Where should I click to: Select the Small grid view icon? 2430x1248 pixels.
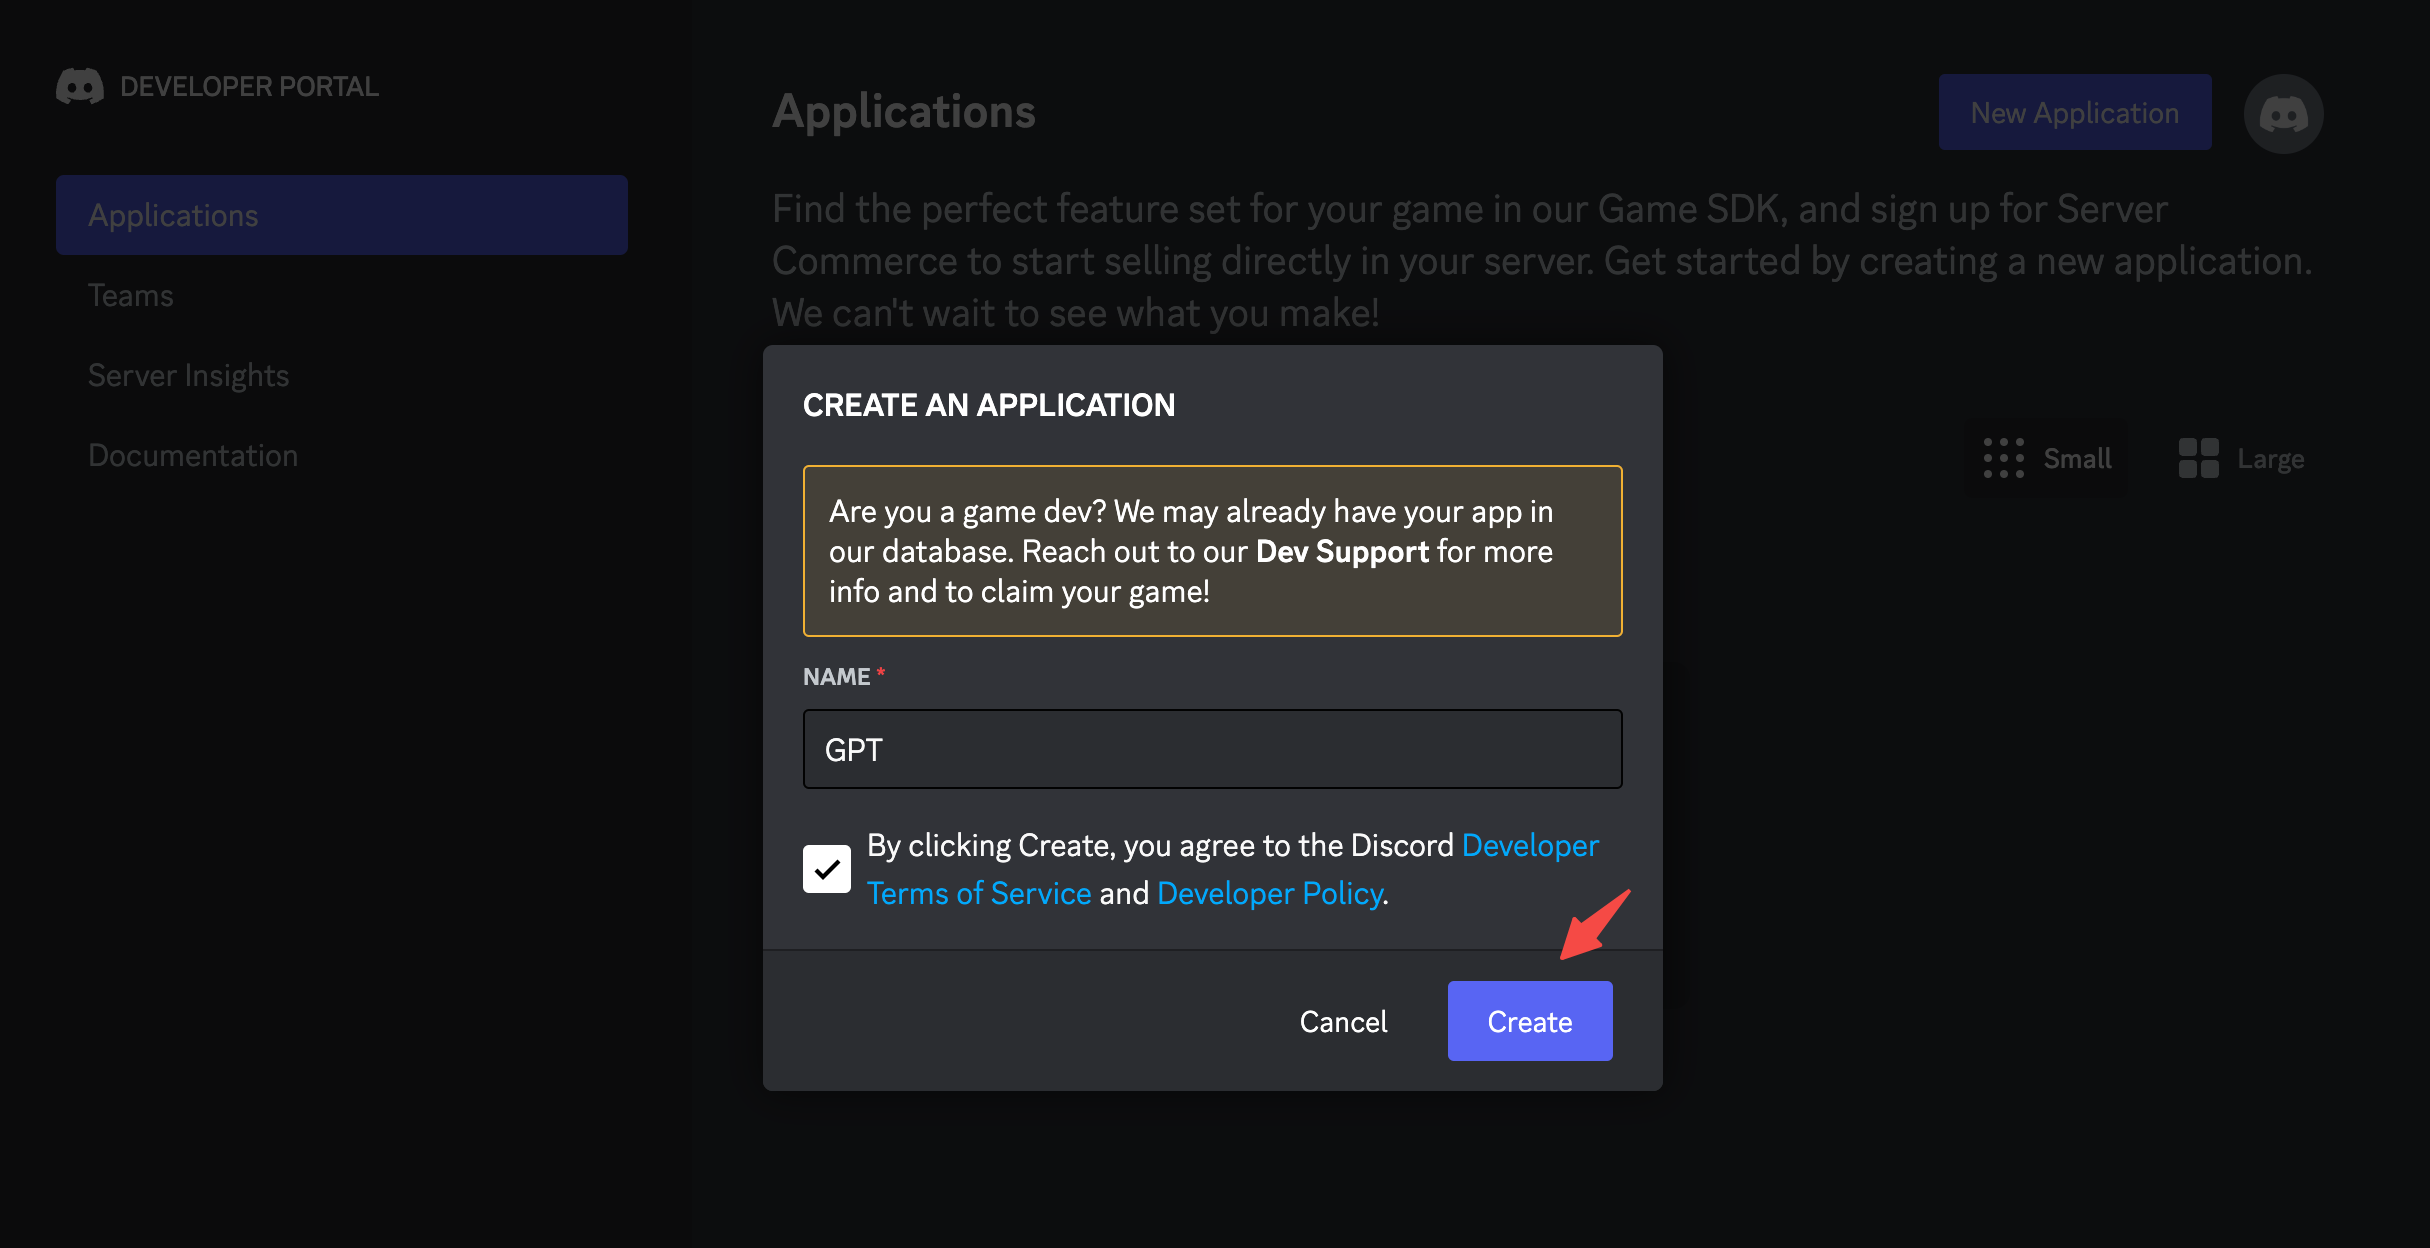(2004, 458)
